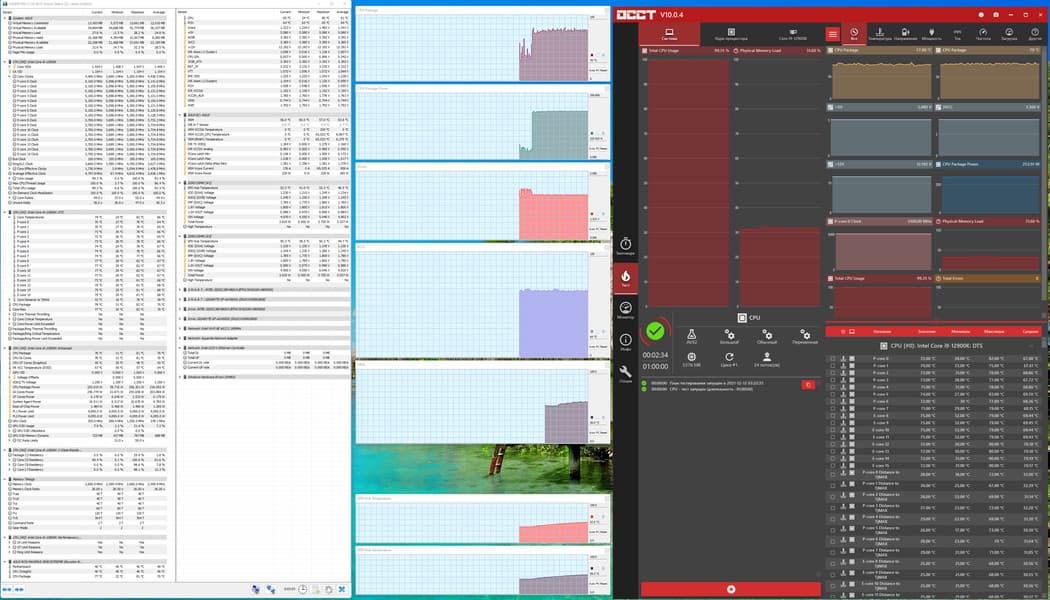The image size is (1050, 600).
Task: Expand the Windows Hardware Errors group in HWiNFO
Action: 181,377
